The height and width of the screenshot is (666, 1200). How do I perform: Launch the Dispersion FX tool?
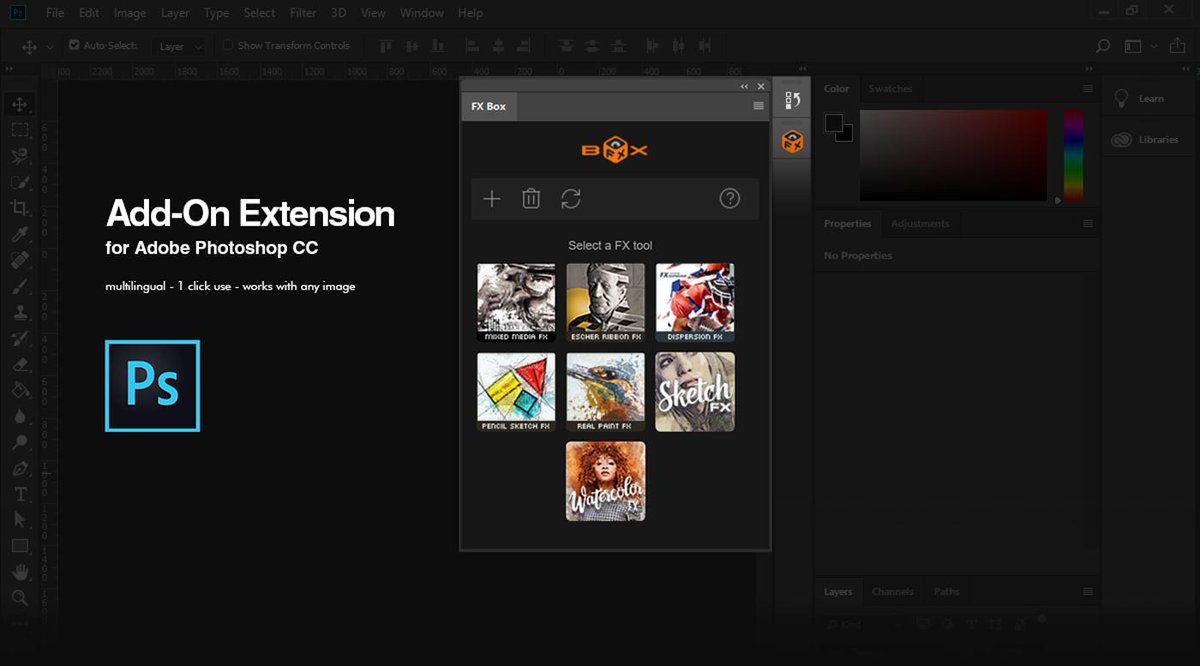click(695, 303)
